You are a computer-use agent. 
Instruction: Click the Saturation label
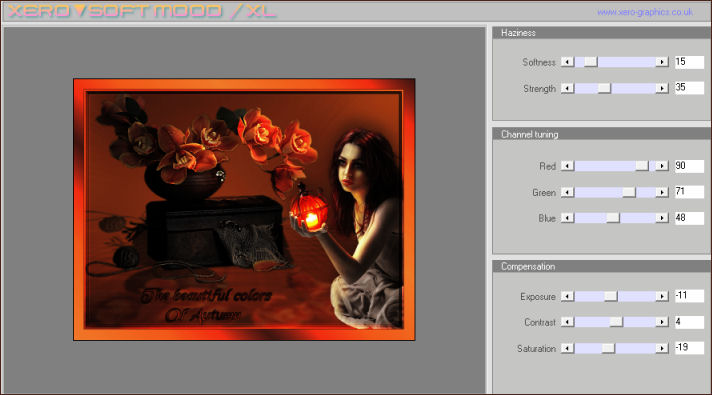[x=536, y=349]
